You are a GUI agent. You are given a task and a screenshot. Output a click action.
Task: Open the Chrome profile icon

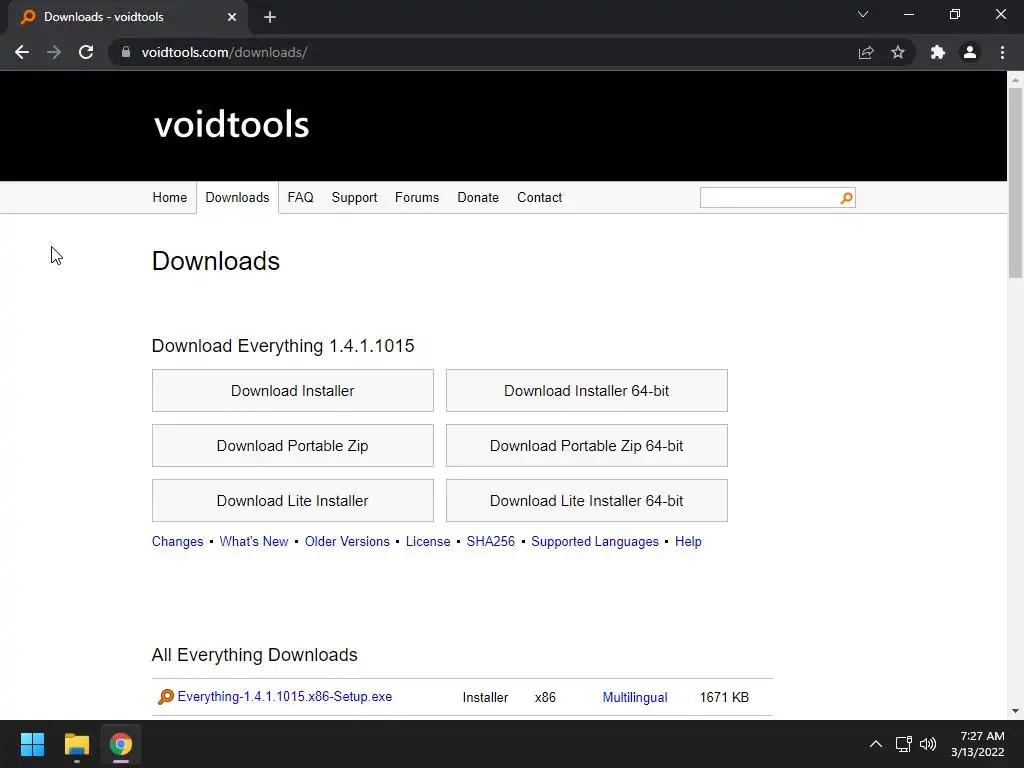(x=970, y=52)
